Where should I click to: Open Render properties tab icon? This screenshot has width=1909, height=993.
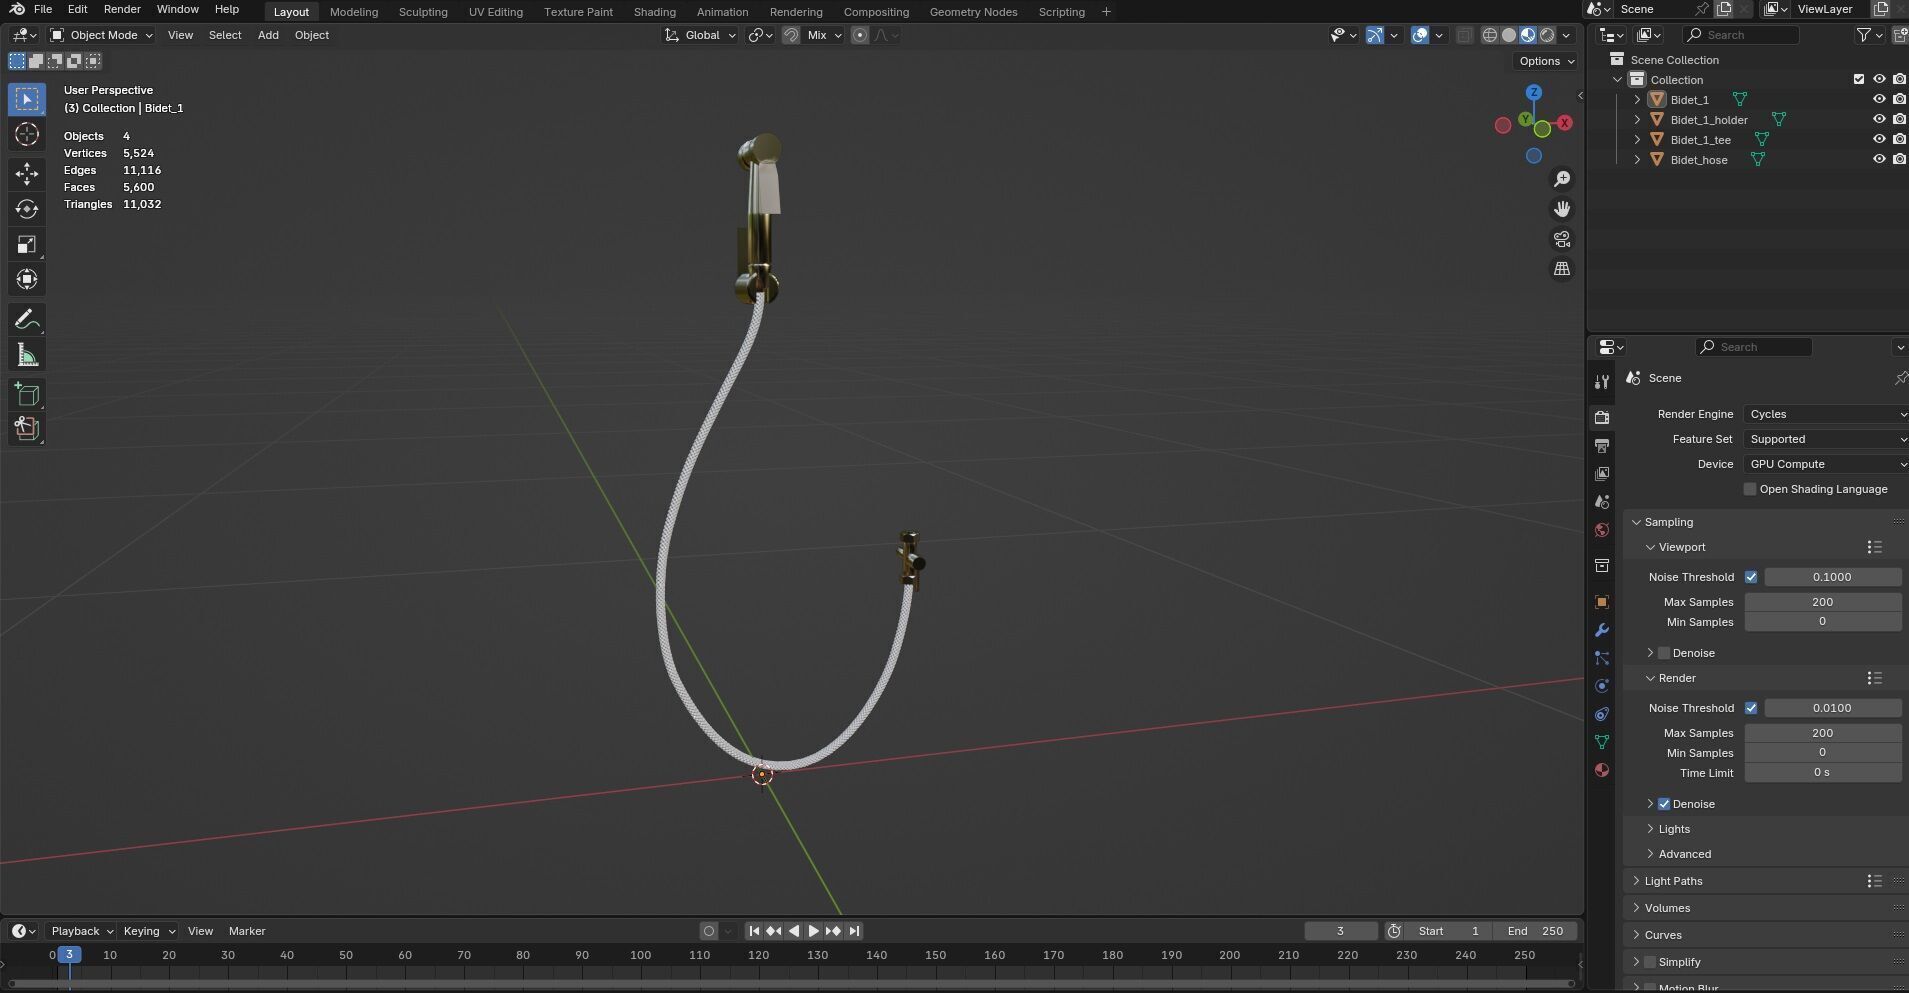tap(1602, 417)
